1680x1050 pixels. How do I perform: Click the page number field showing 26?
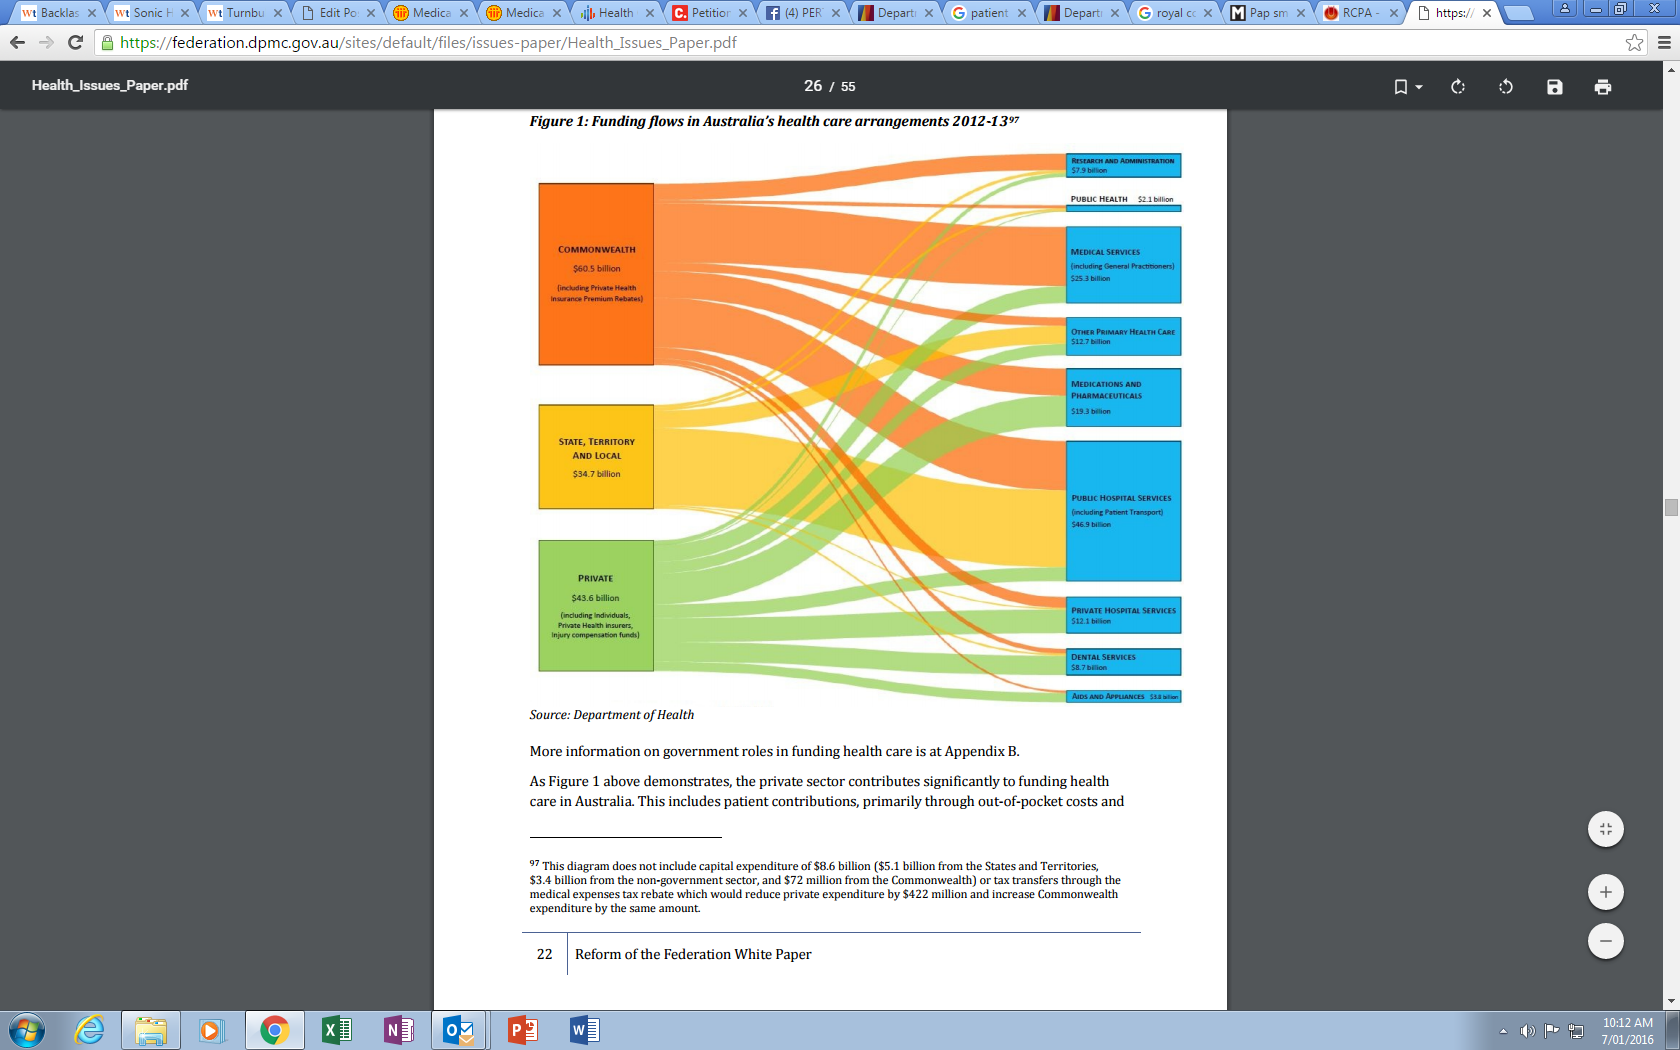pos(813,86)
